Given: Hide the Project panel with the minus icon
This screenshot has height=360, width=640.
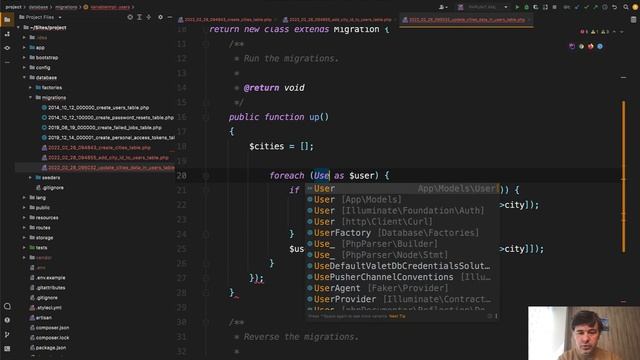Looking at the screenshot, I should pos(170,17).
